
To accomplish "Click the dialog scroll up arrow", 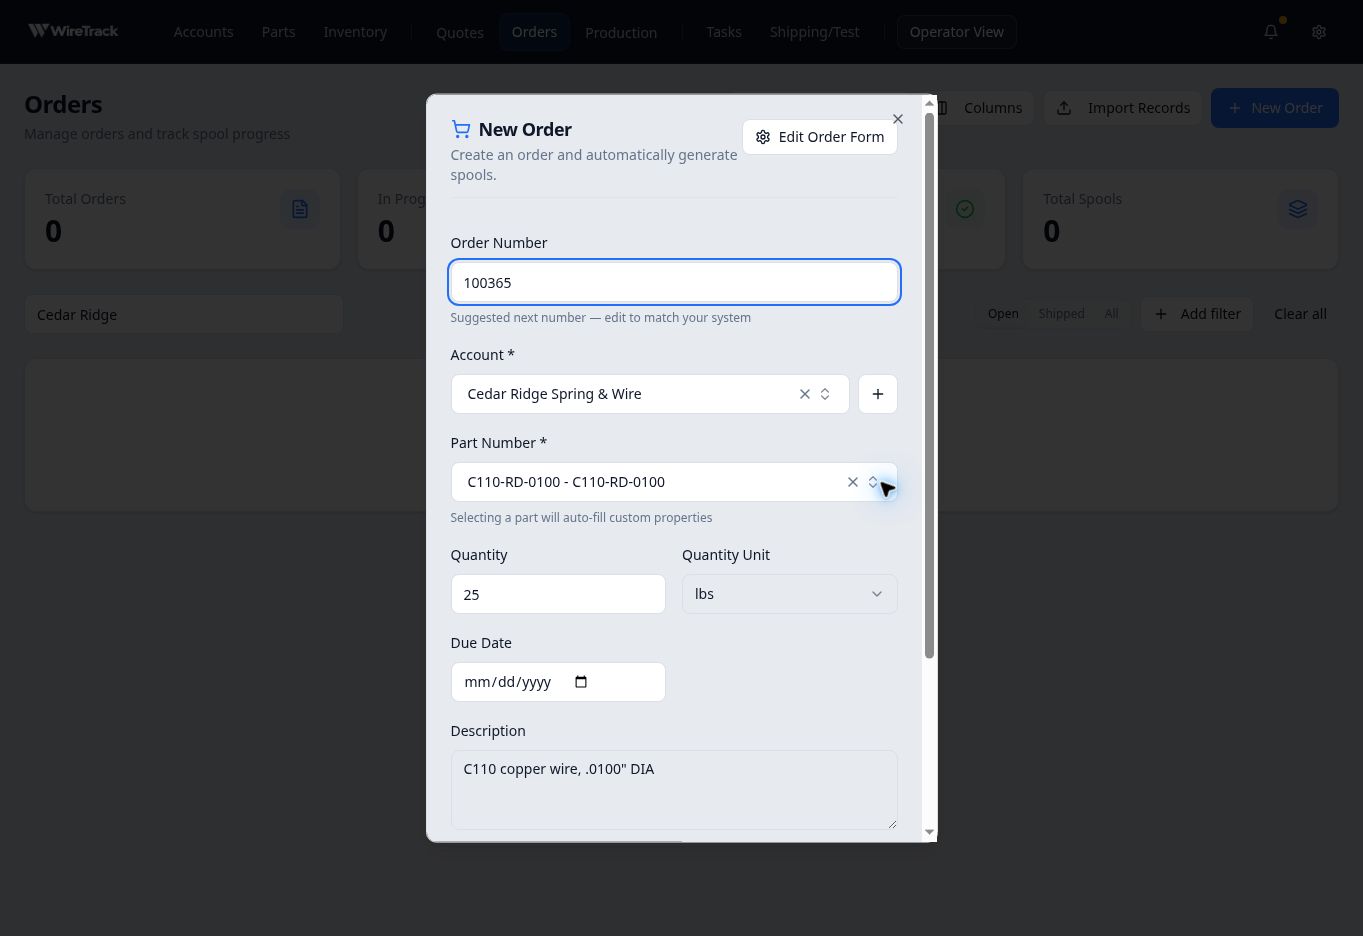I will (929, 103).
